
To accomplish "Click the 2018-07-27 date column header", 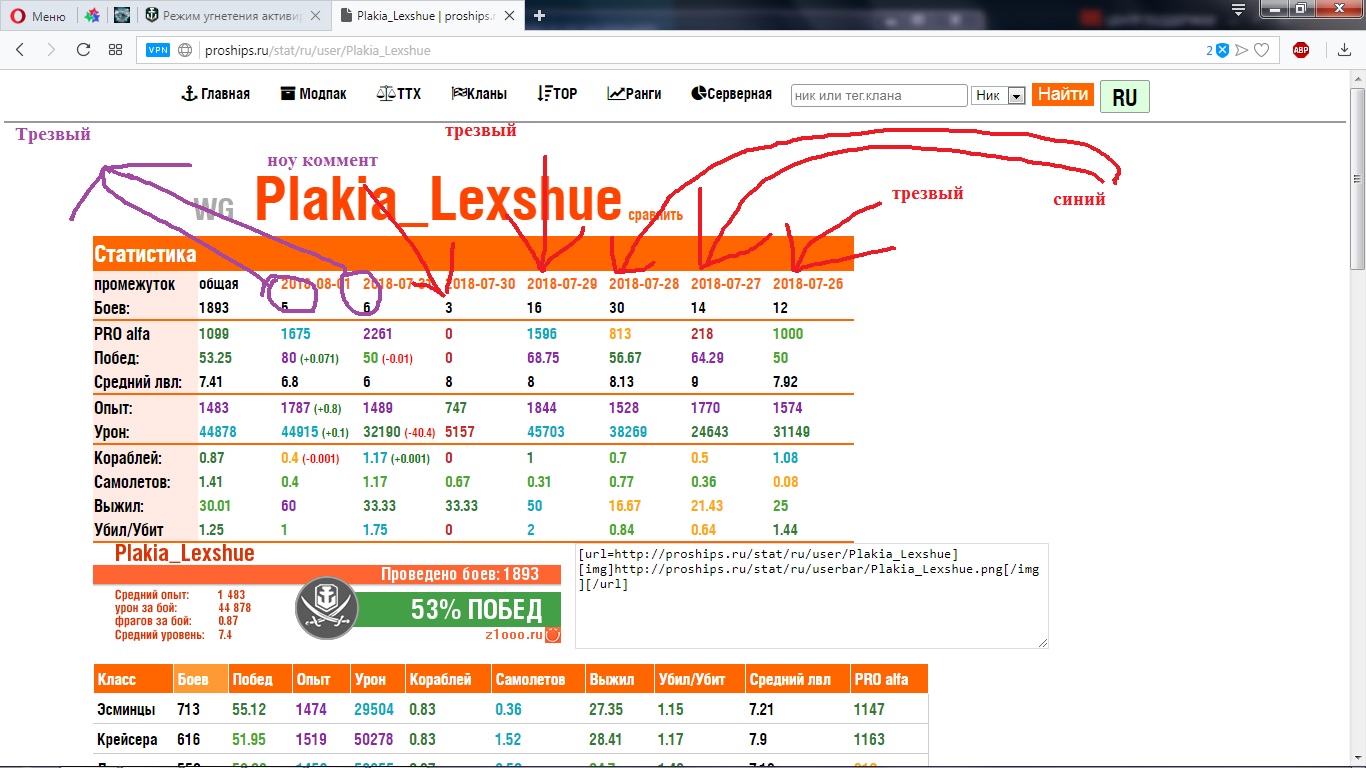I will pyautogui.click(x=726, y=284).
